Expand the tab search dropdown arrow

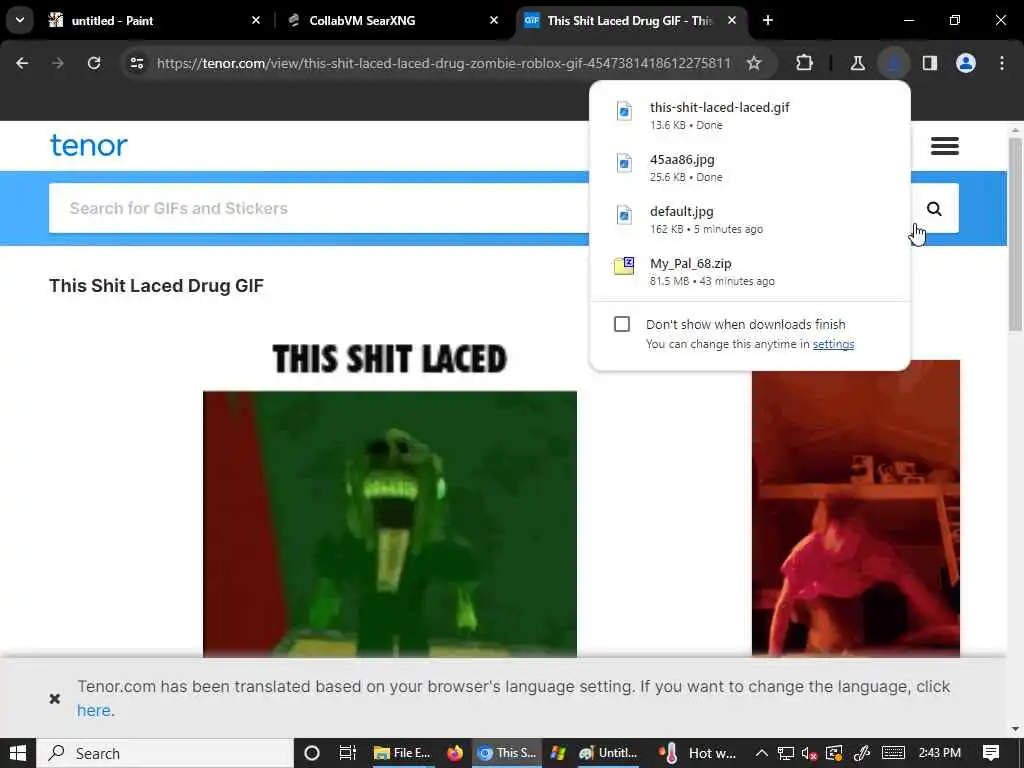[20, 20]
